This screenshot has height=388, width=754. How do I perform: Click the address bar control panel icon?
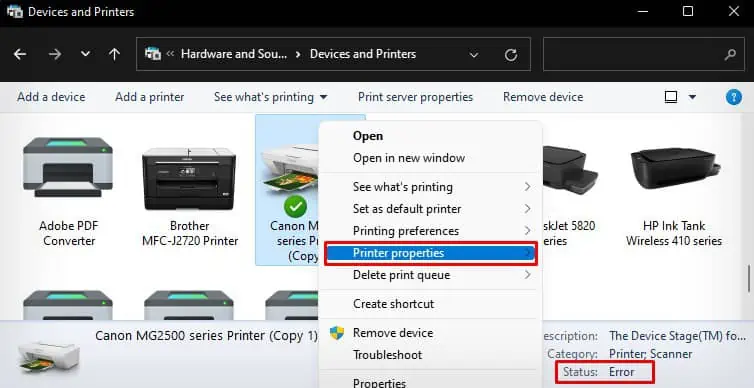(153, 54)
